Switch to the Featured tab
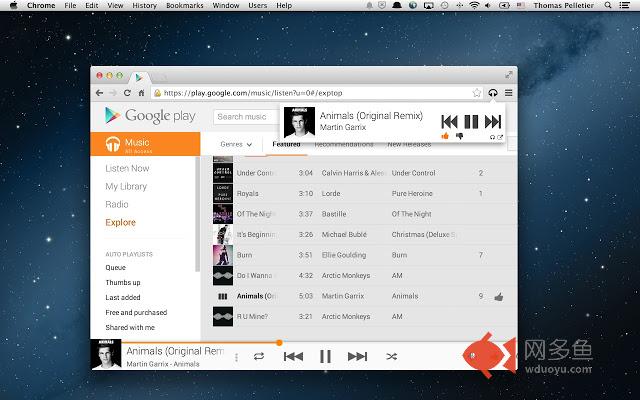This screenshot has height=400, width=640. coord(286,144)
